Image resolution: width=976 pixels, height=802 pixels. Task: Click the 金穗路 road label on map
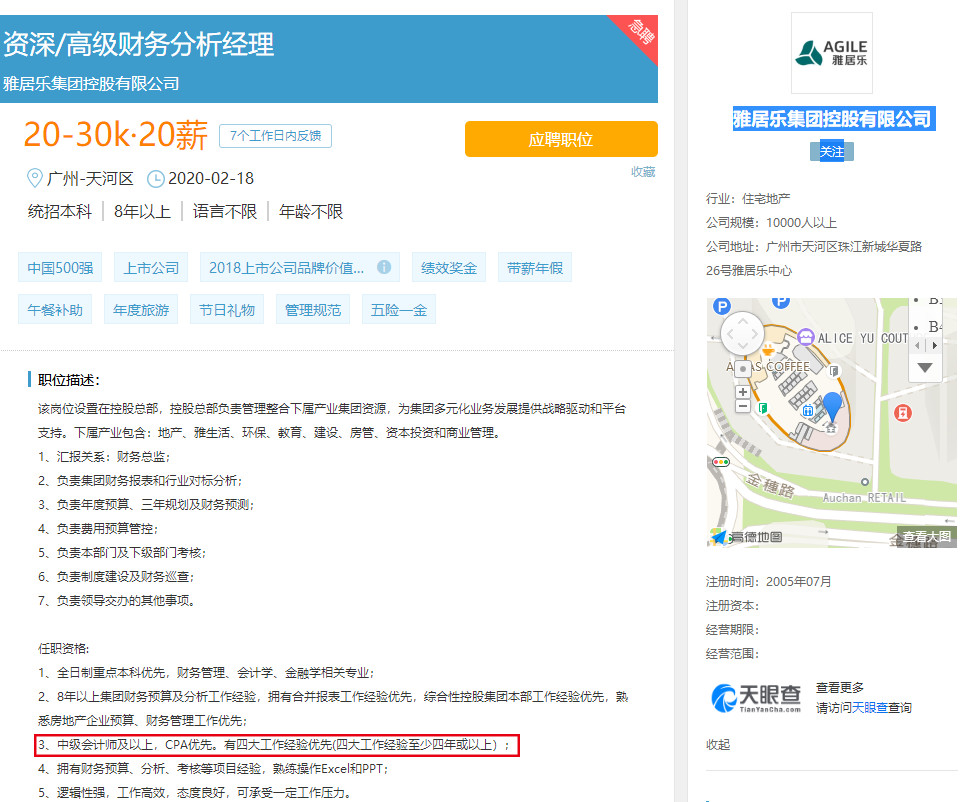(771, 485)
